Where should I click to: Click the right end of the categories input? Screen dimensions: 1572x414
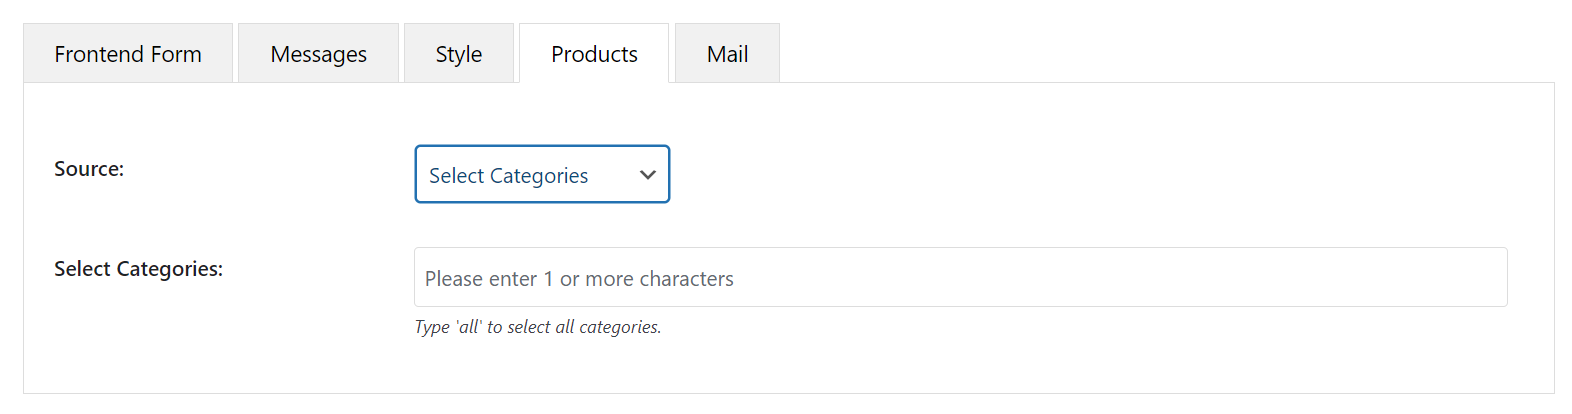1480,278
